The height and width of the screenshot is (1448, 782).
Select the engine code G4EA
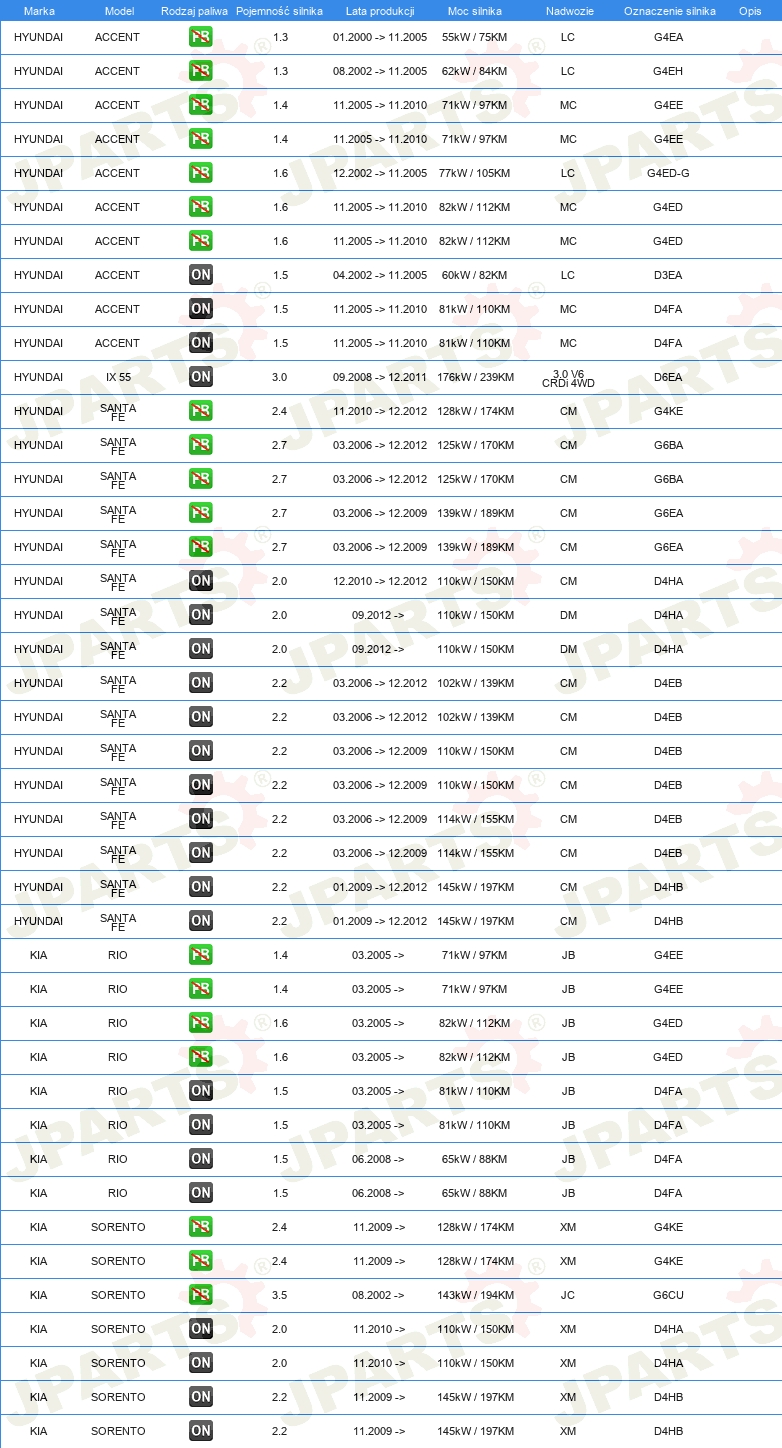pos(668,37)
